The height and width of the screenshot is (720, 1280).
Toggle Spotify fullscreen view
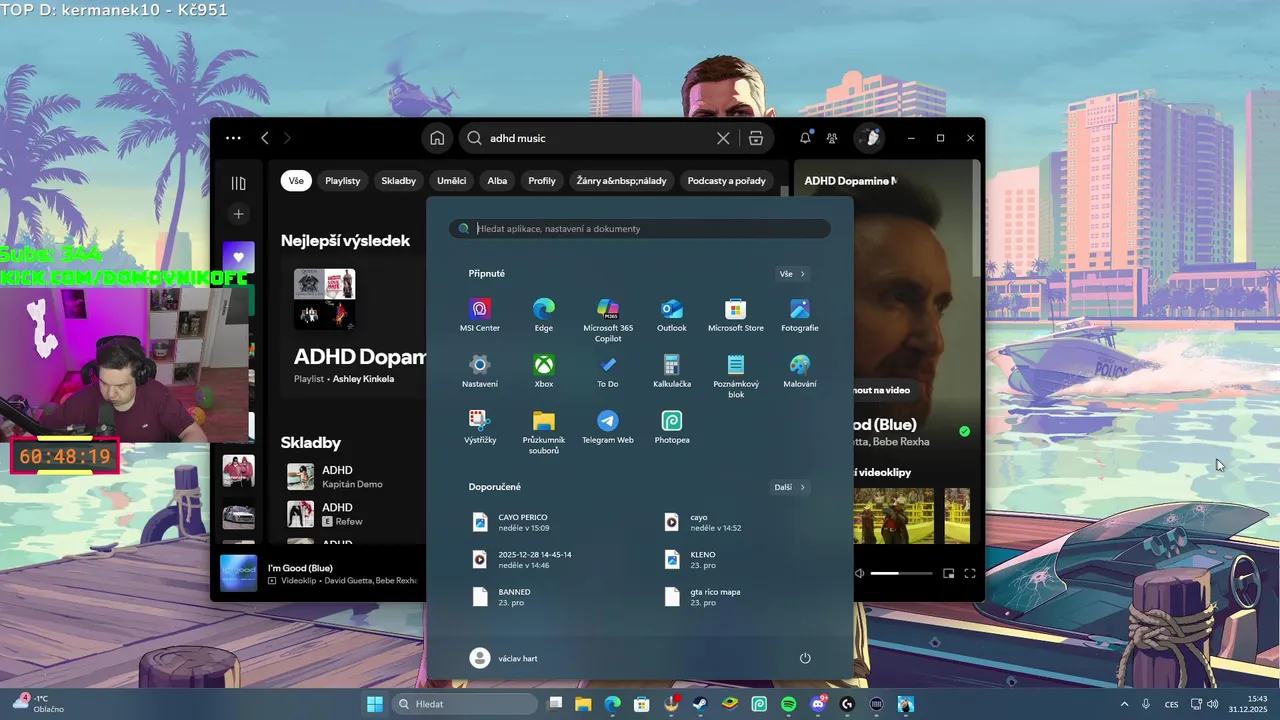point(969,573)
